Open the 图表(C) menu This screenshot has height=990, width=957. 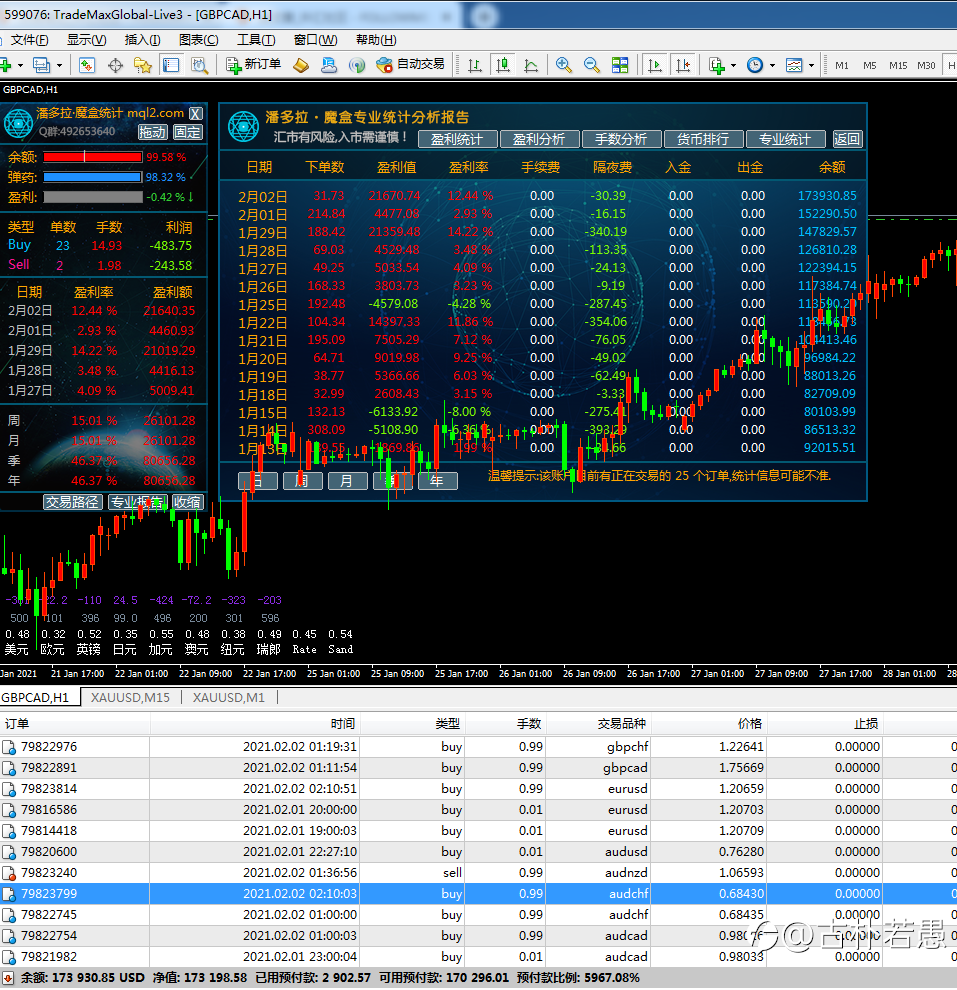tap(199, 40)
